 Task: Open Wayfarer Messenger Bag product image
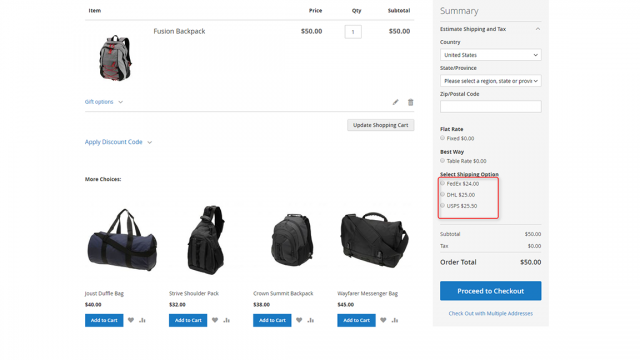pyautogui.click(x=374, y=239)
